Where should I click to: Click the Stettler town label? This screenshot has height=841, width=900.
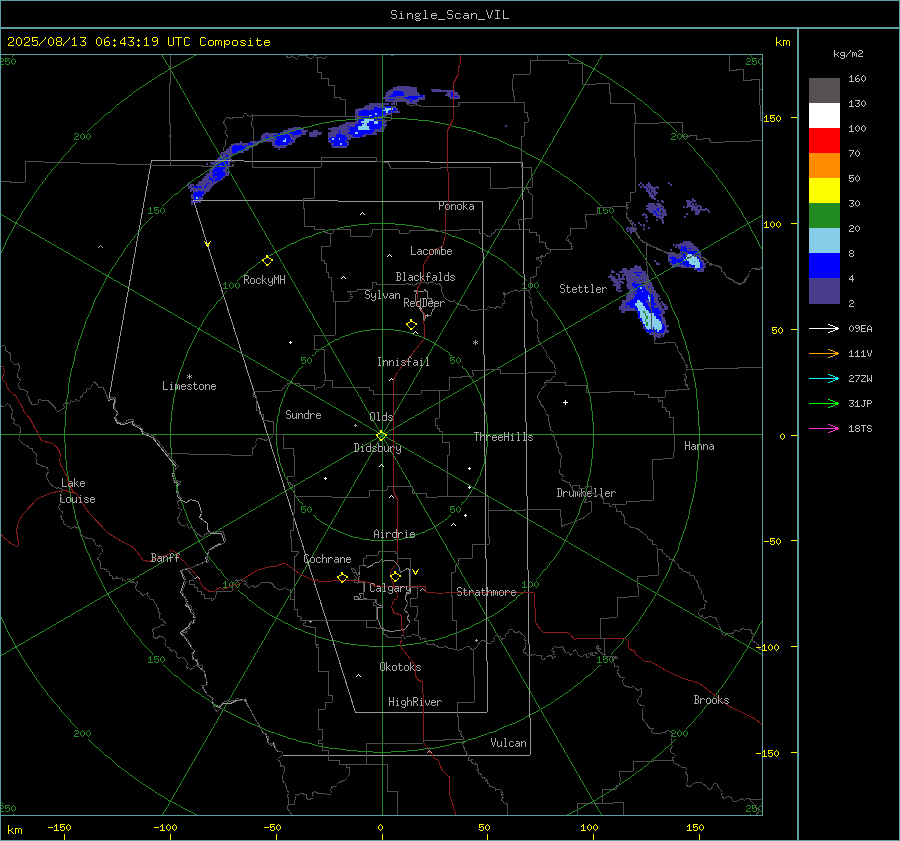[x=583, y=289]
